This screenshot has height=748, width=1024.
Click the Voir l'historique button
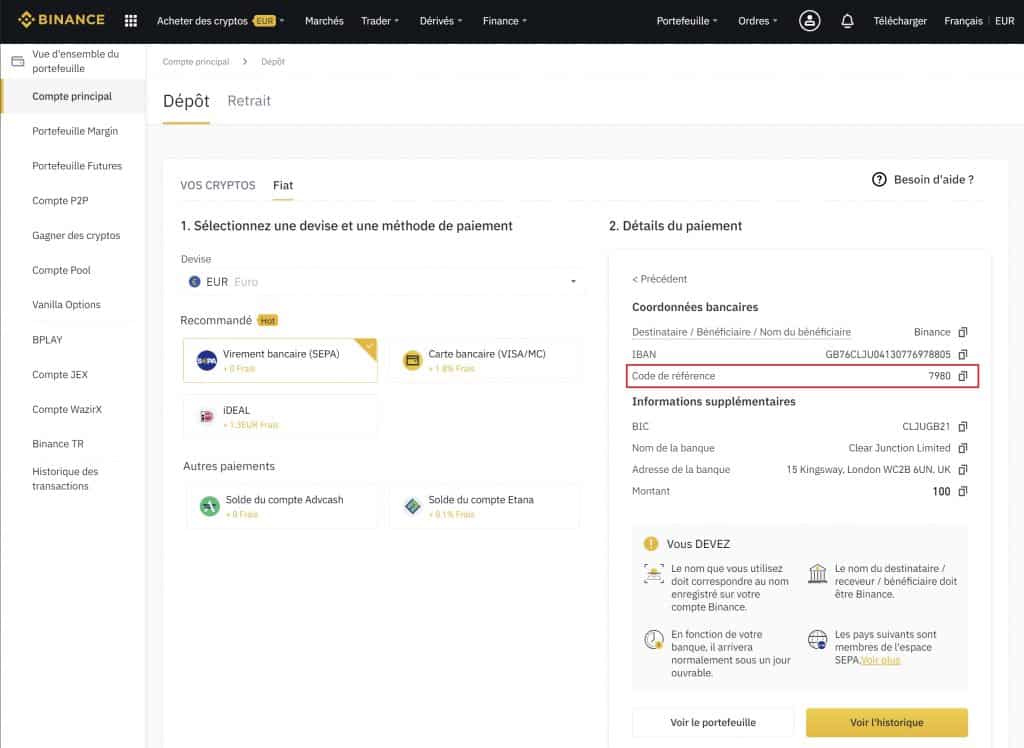[886, 722]
